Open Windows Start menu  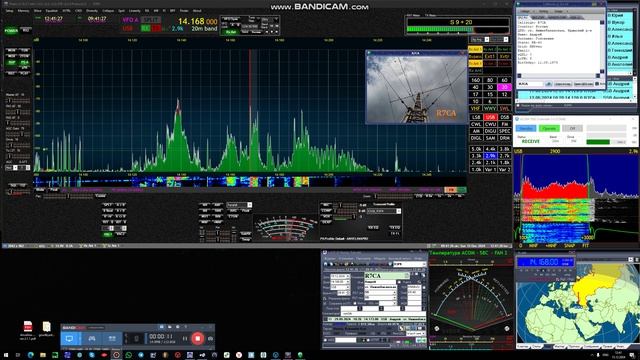tap(6, 355)
